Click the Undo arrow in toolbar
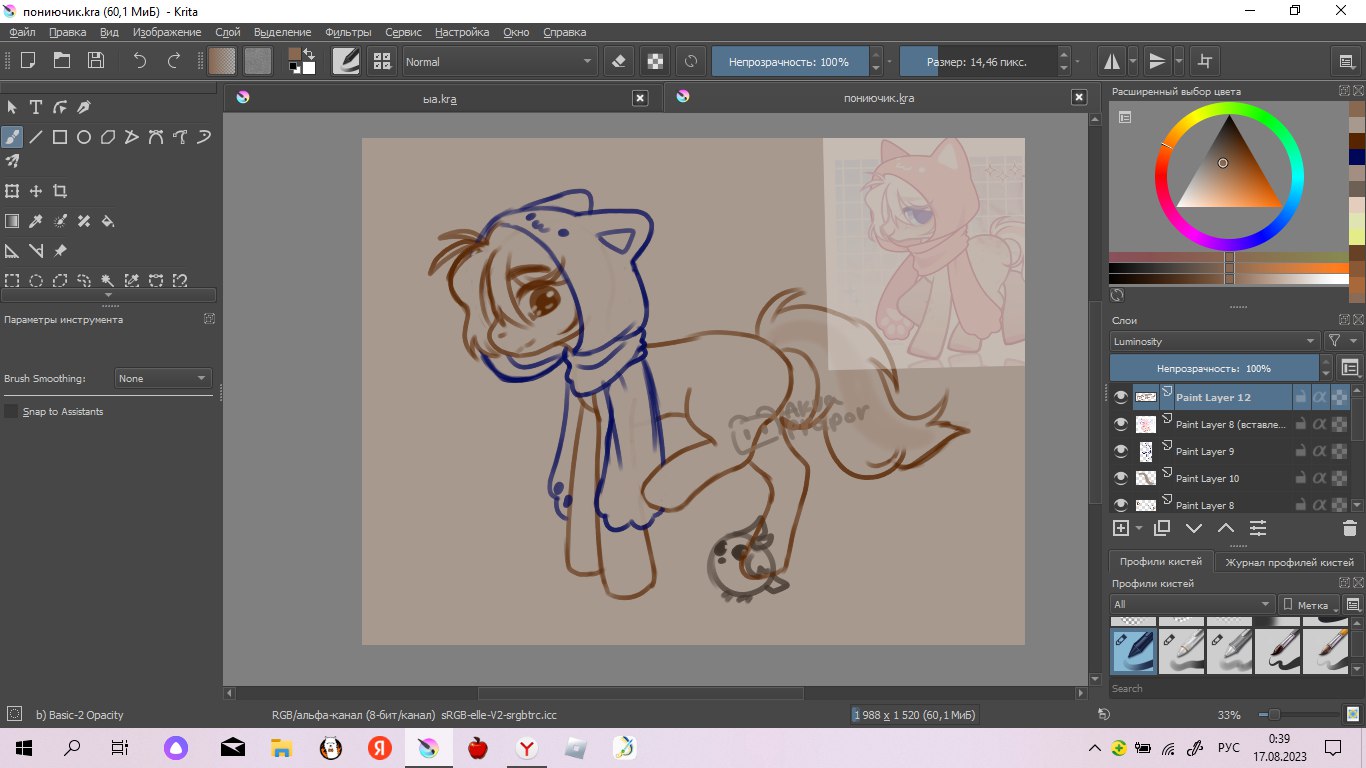 tap(140, 60)
